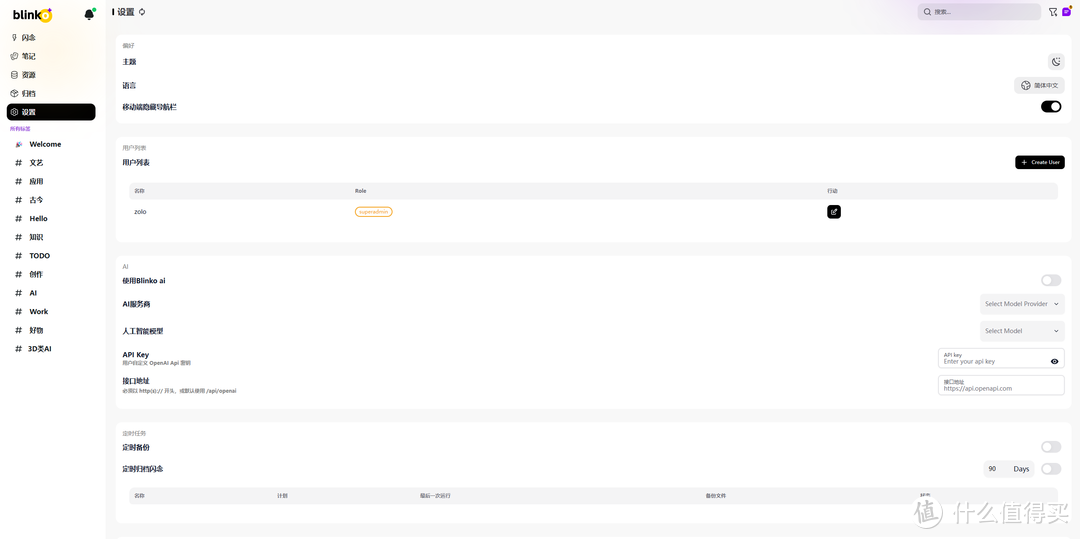Image resolution: width=1080 pixels, height=539 pixels.
Task: Click the notes icon for 笔记
Action: point(14,56)
